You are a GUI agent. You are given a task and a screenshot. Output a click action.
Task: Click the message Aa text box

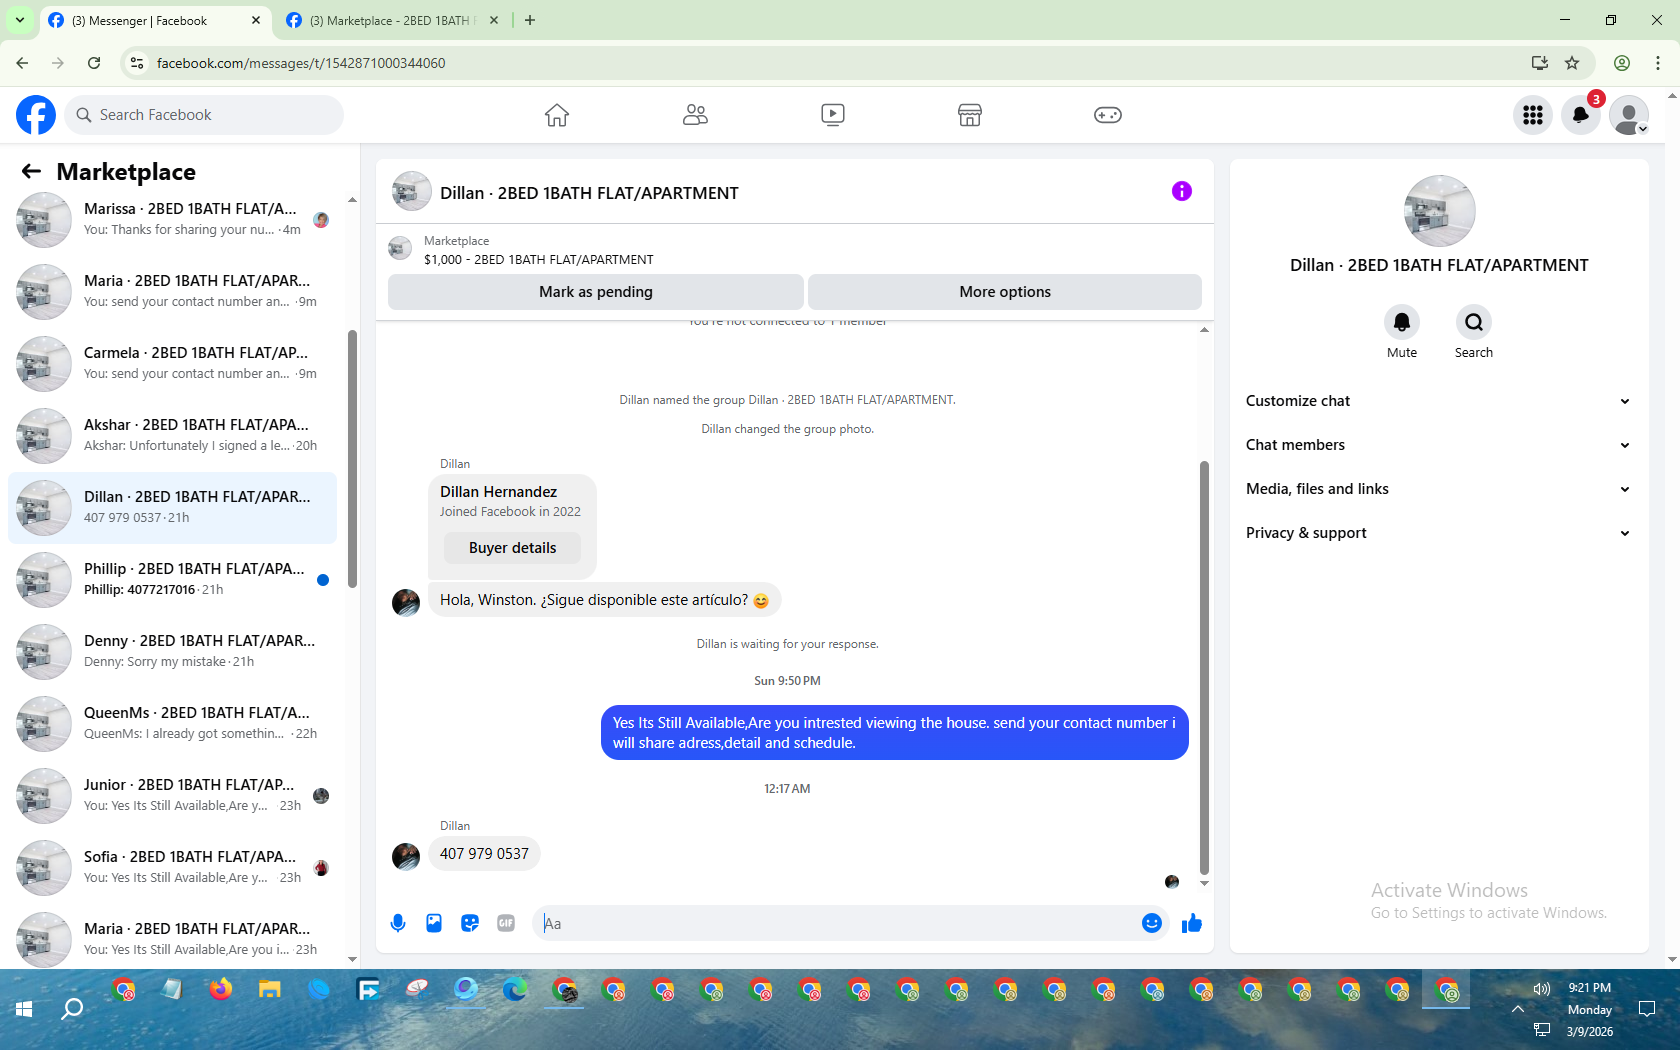835,923
